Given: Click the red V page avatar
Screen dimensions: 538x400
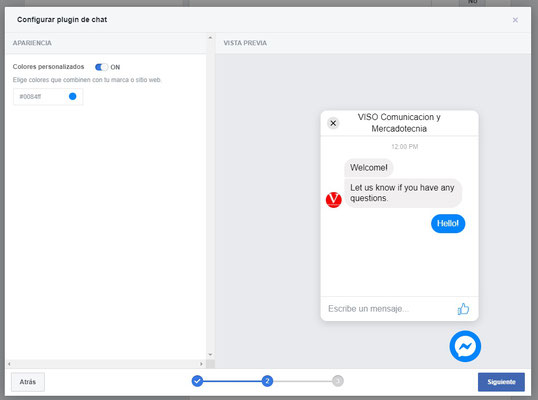Looking at the screenshot, I should click(334, 200).
